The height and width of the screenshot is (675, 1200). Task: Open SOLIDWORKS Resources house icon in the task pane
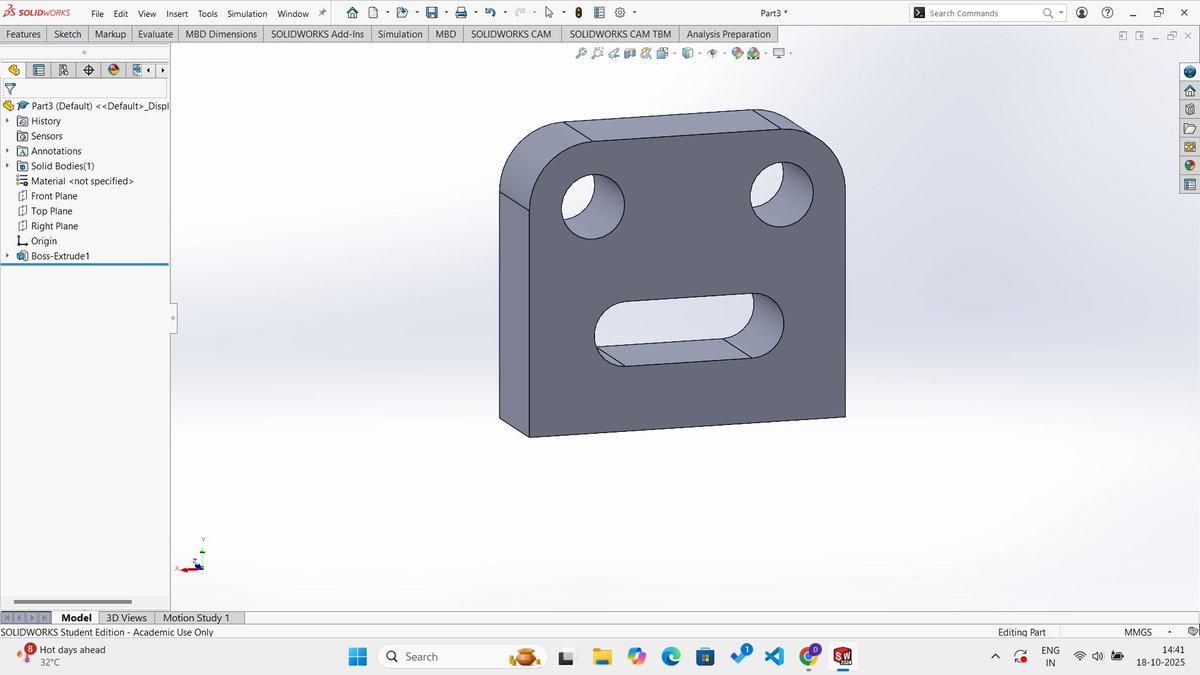click(x=1189, y=91)
